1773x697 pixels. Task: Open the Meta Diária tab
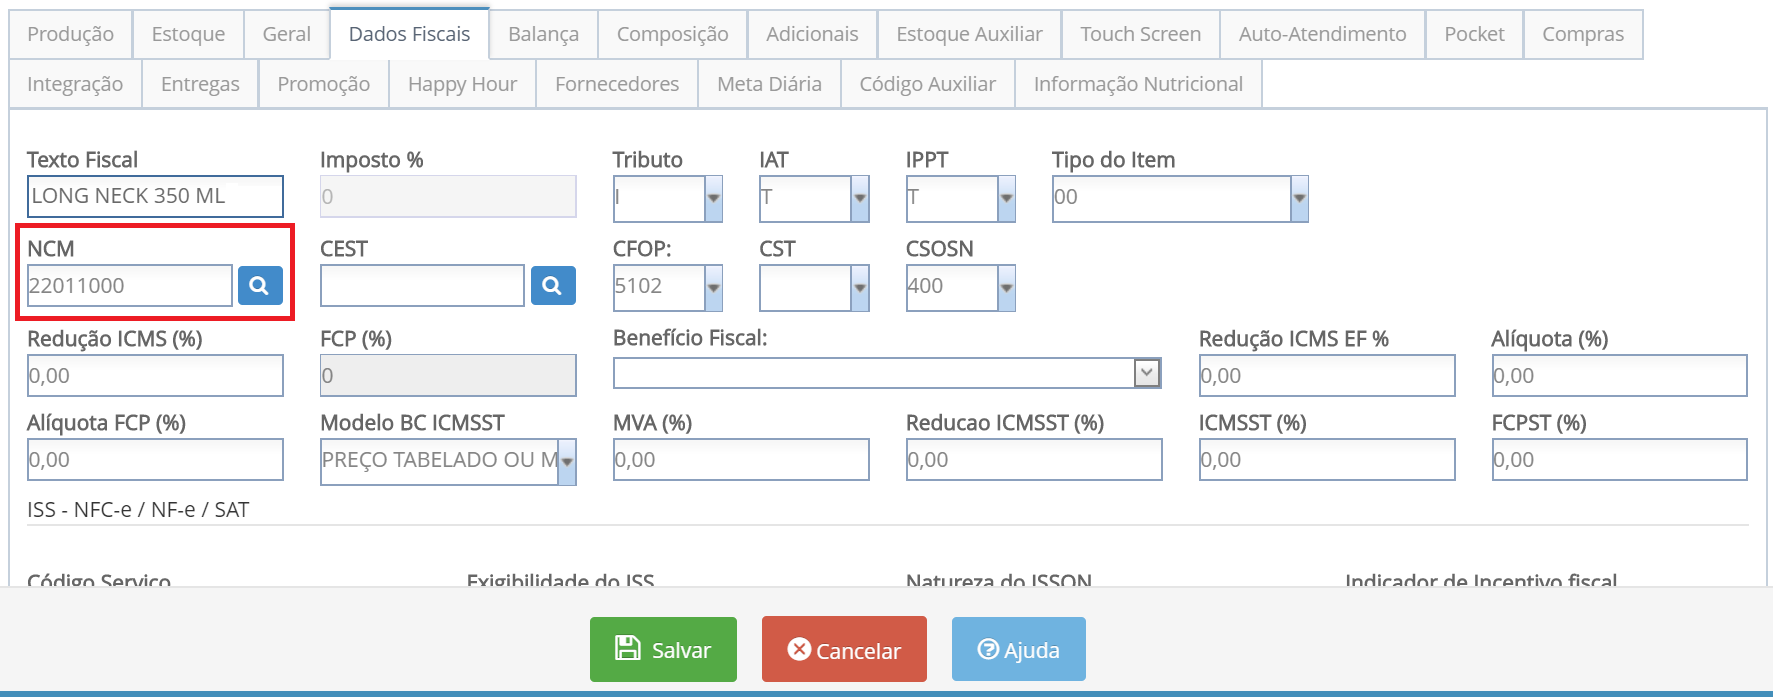[769, 84]
